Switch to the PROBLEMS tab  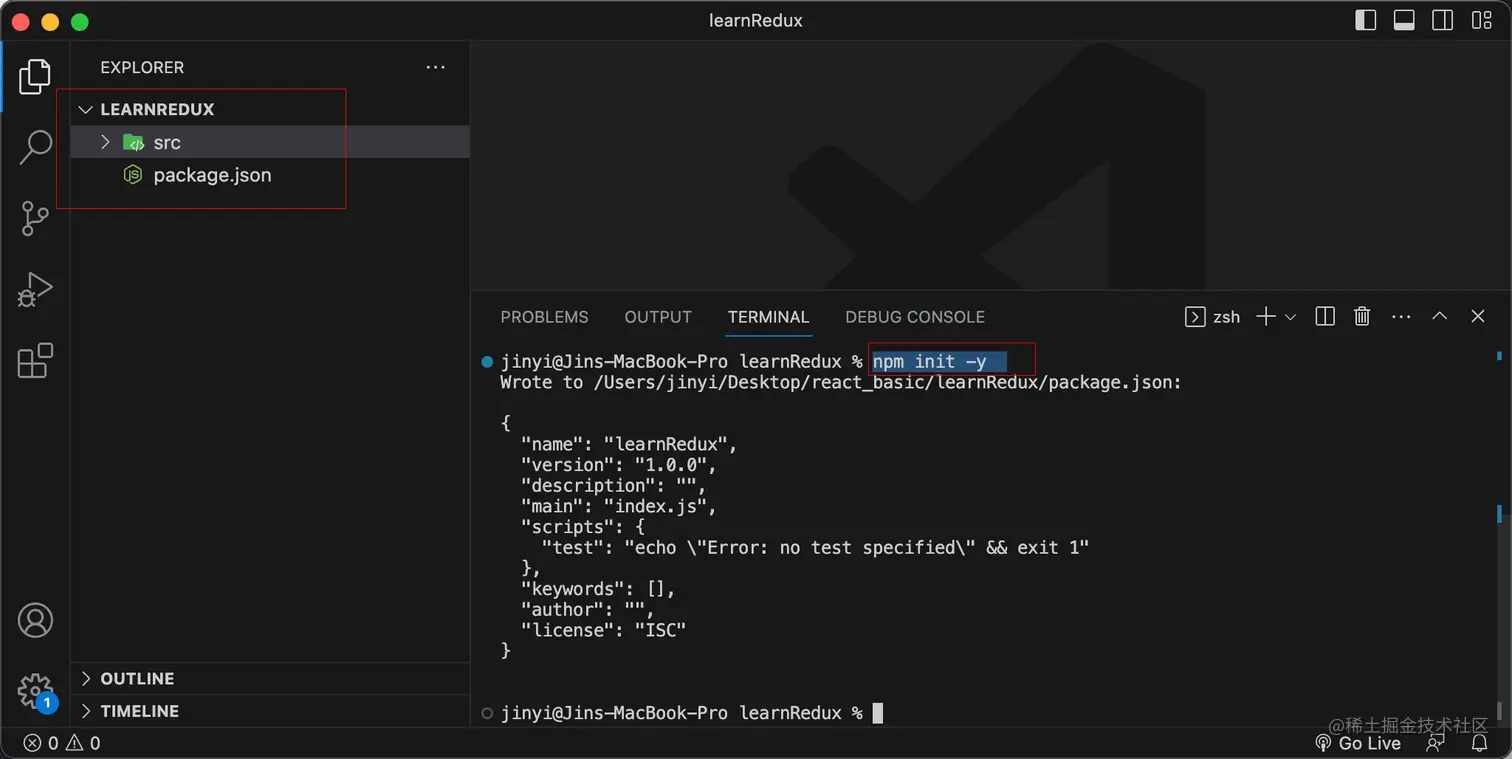tap(544, 317)
